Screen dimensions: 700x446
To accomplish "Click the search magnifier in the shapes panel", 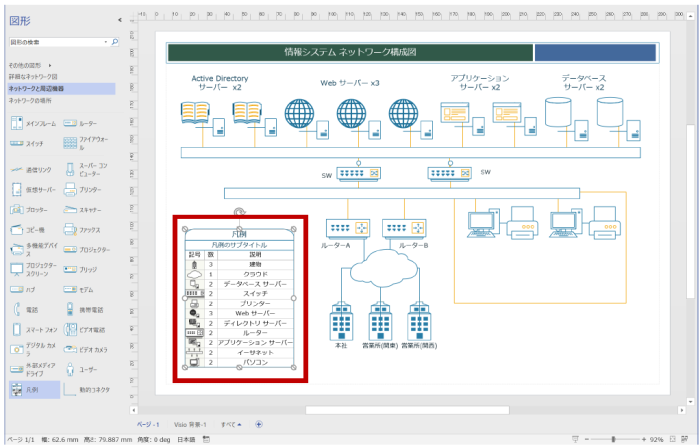I will [x=115, y=42].
